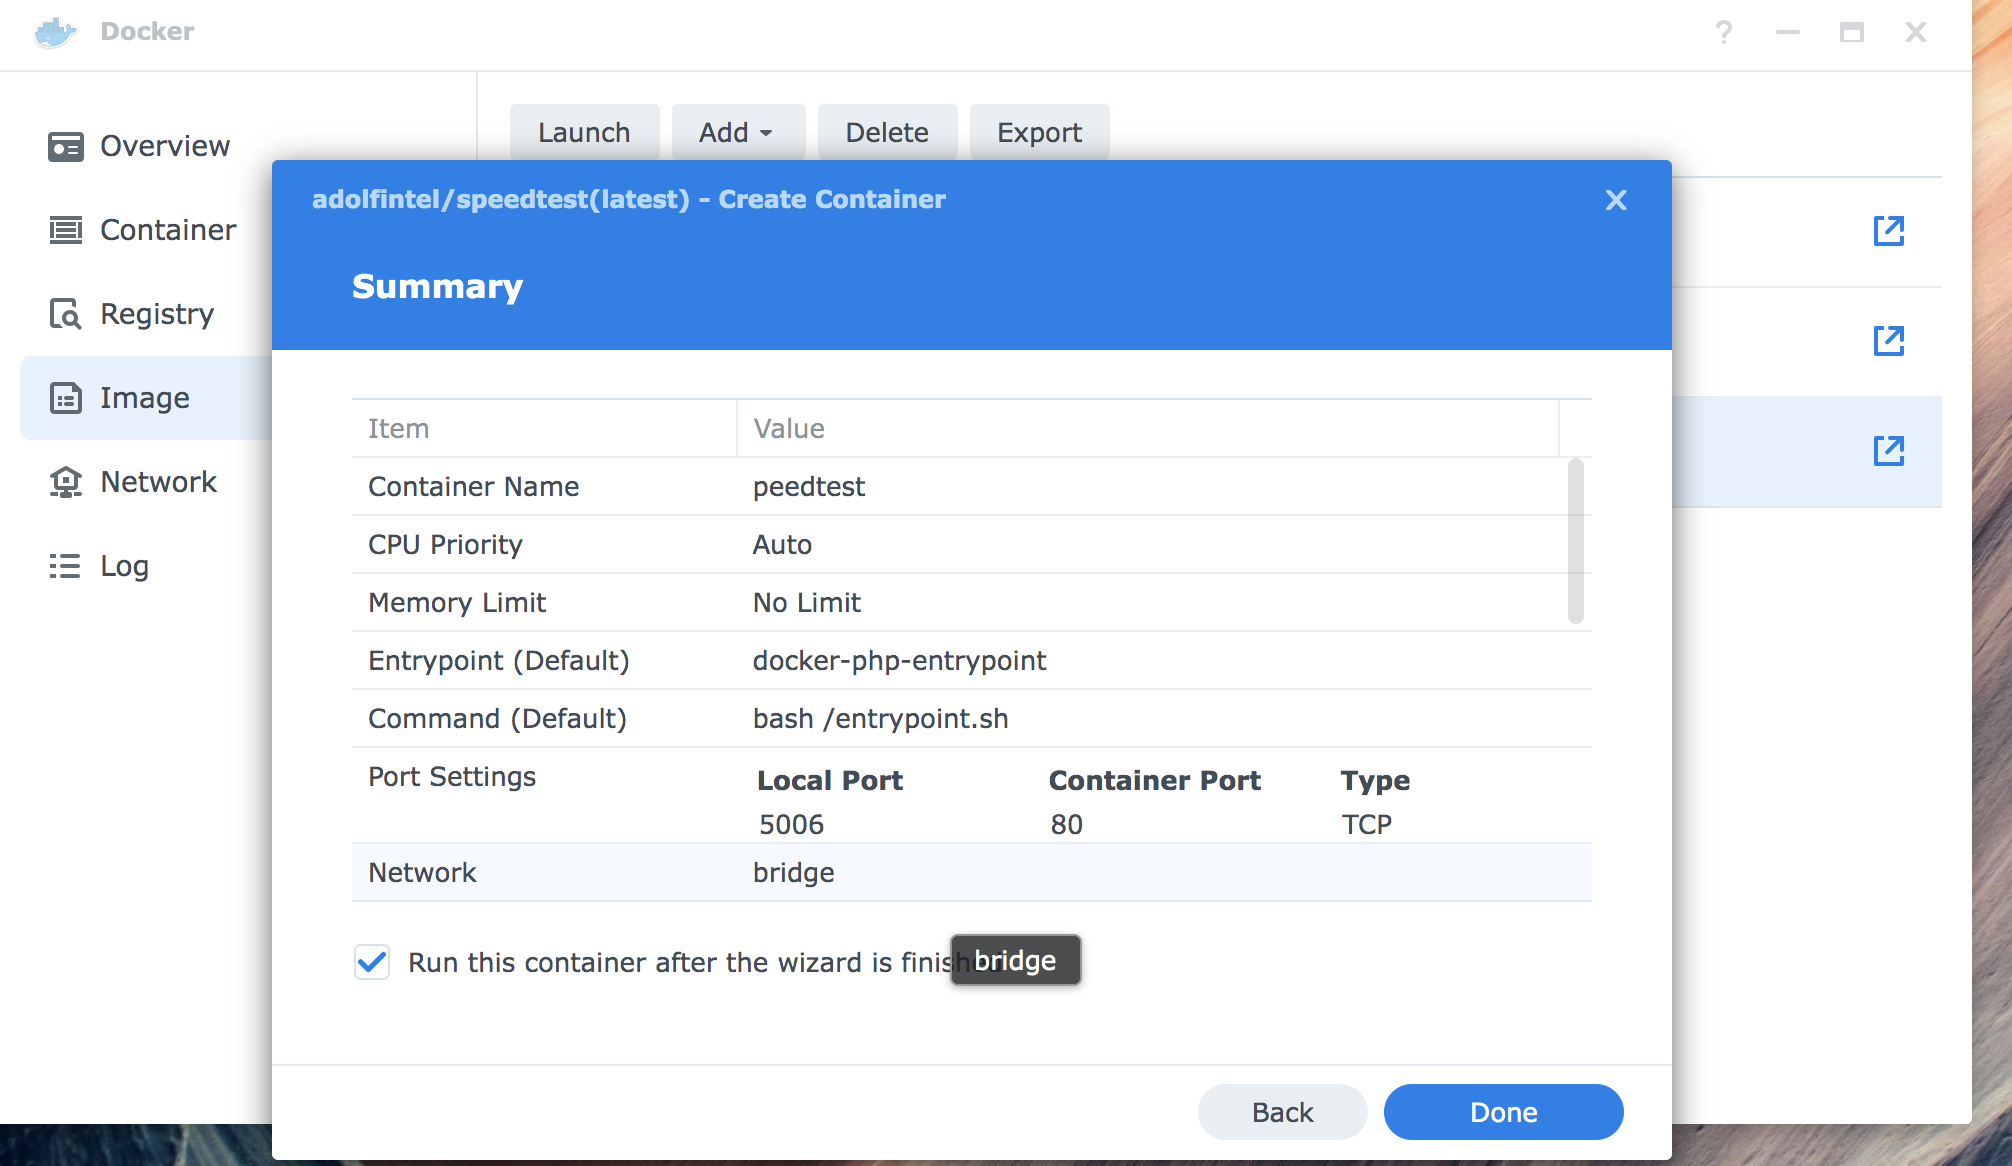Expand the Add dropdown button
This screenshot has height=1166, width=2012.
tap(737, 133)
